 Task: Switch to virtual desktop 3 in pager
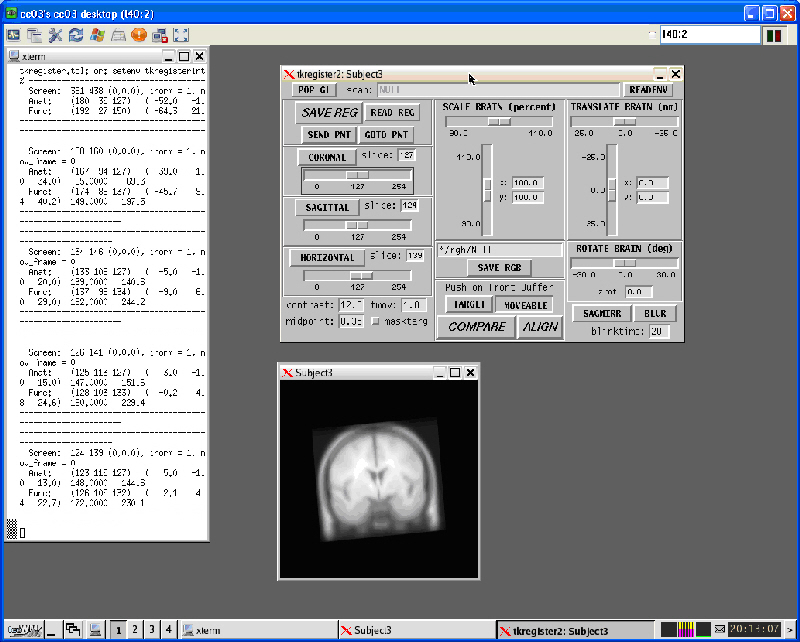point(151,629)
